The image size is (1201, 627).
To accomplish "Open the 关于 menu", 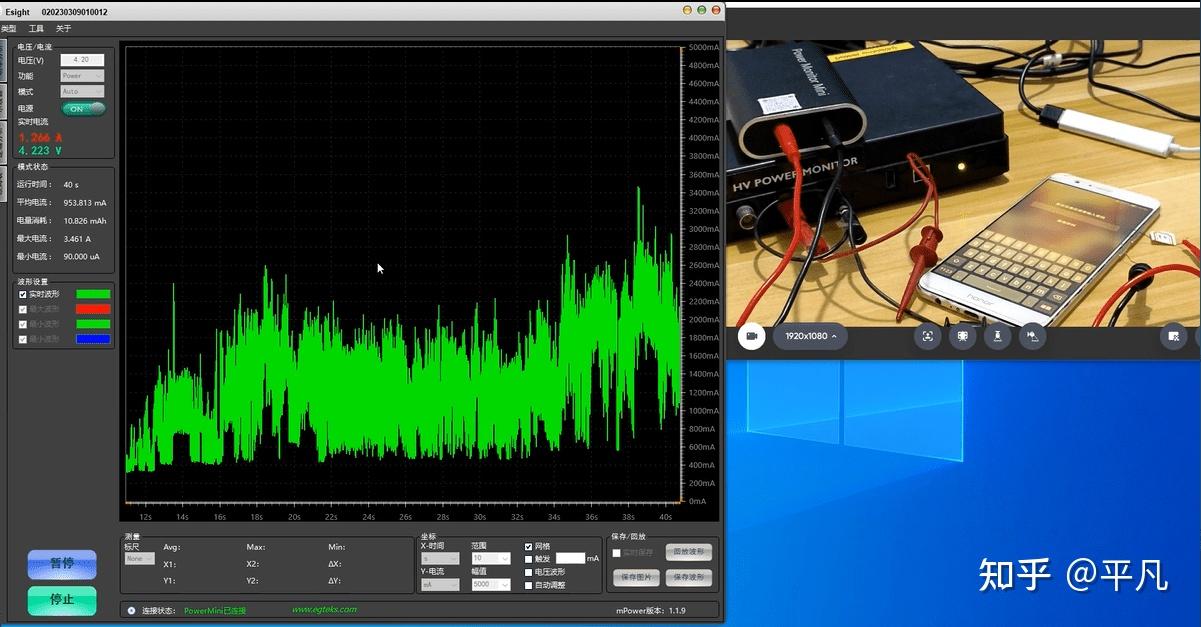I will click(62, 28).
